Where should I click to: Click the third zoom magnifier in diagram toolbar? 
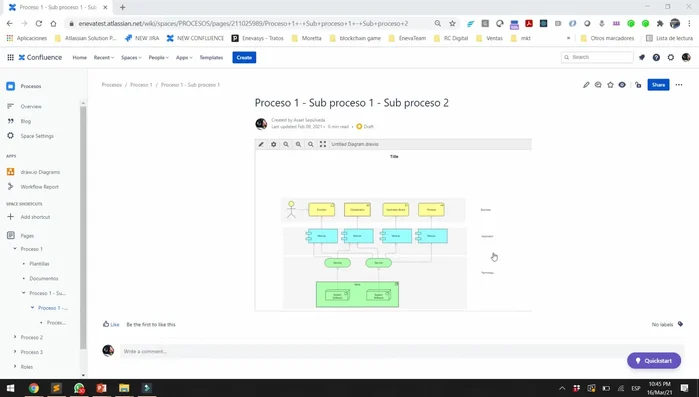coord(311,144)
